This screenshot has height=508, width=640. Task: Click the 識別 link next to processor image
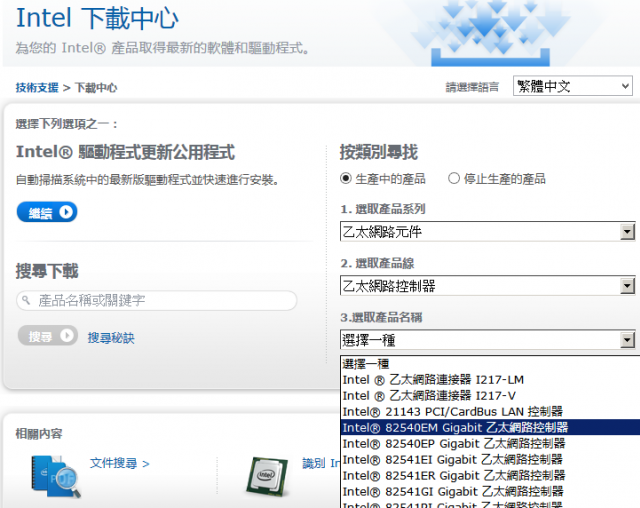click(320, 464)
